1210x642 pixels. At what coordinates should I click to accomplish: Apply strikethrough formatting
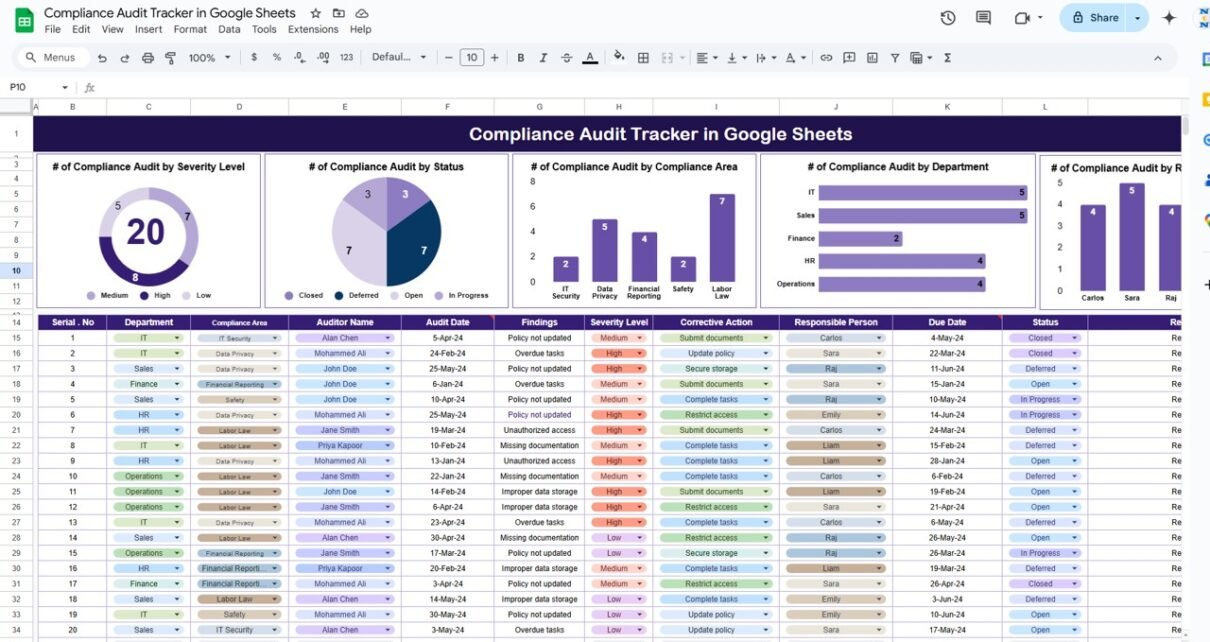(567, 58)
